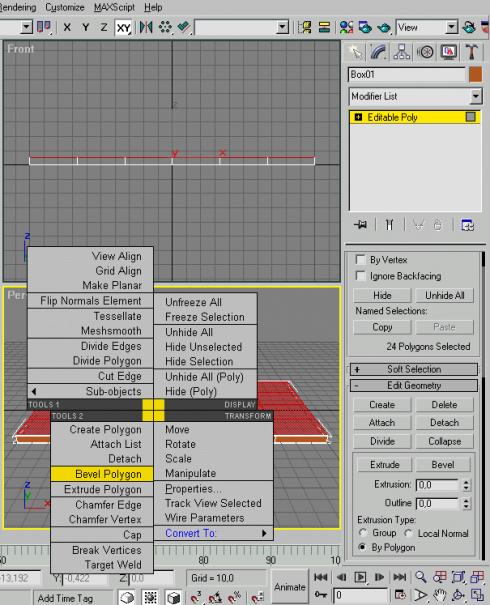Expand the Editable Poly stack entry
490x605 pixels.
358,117
